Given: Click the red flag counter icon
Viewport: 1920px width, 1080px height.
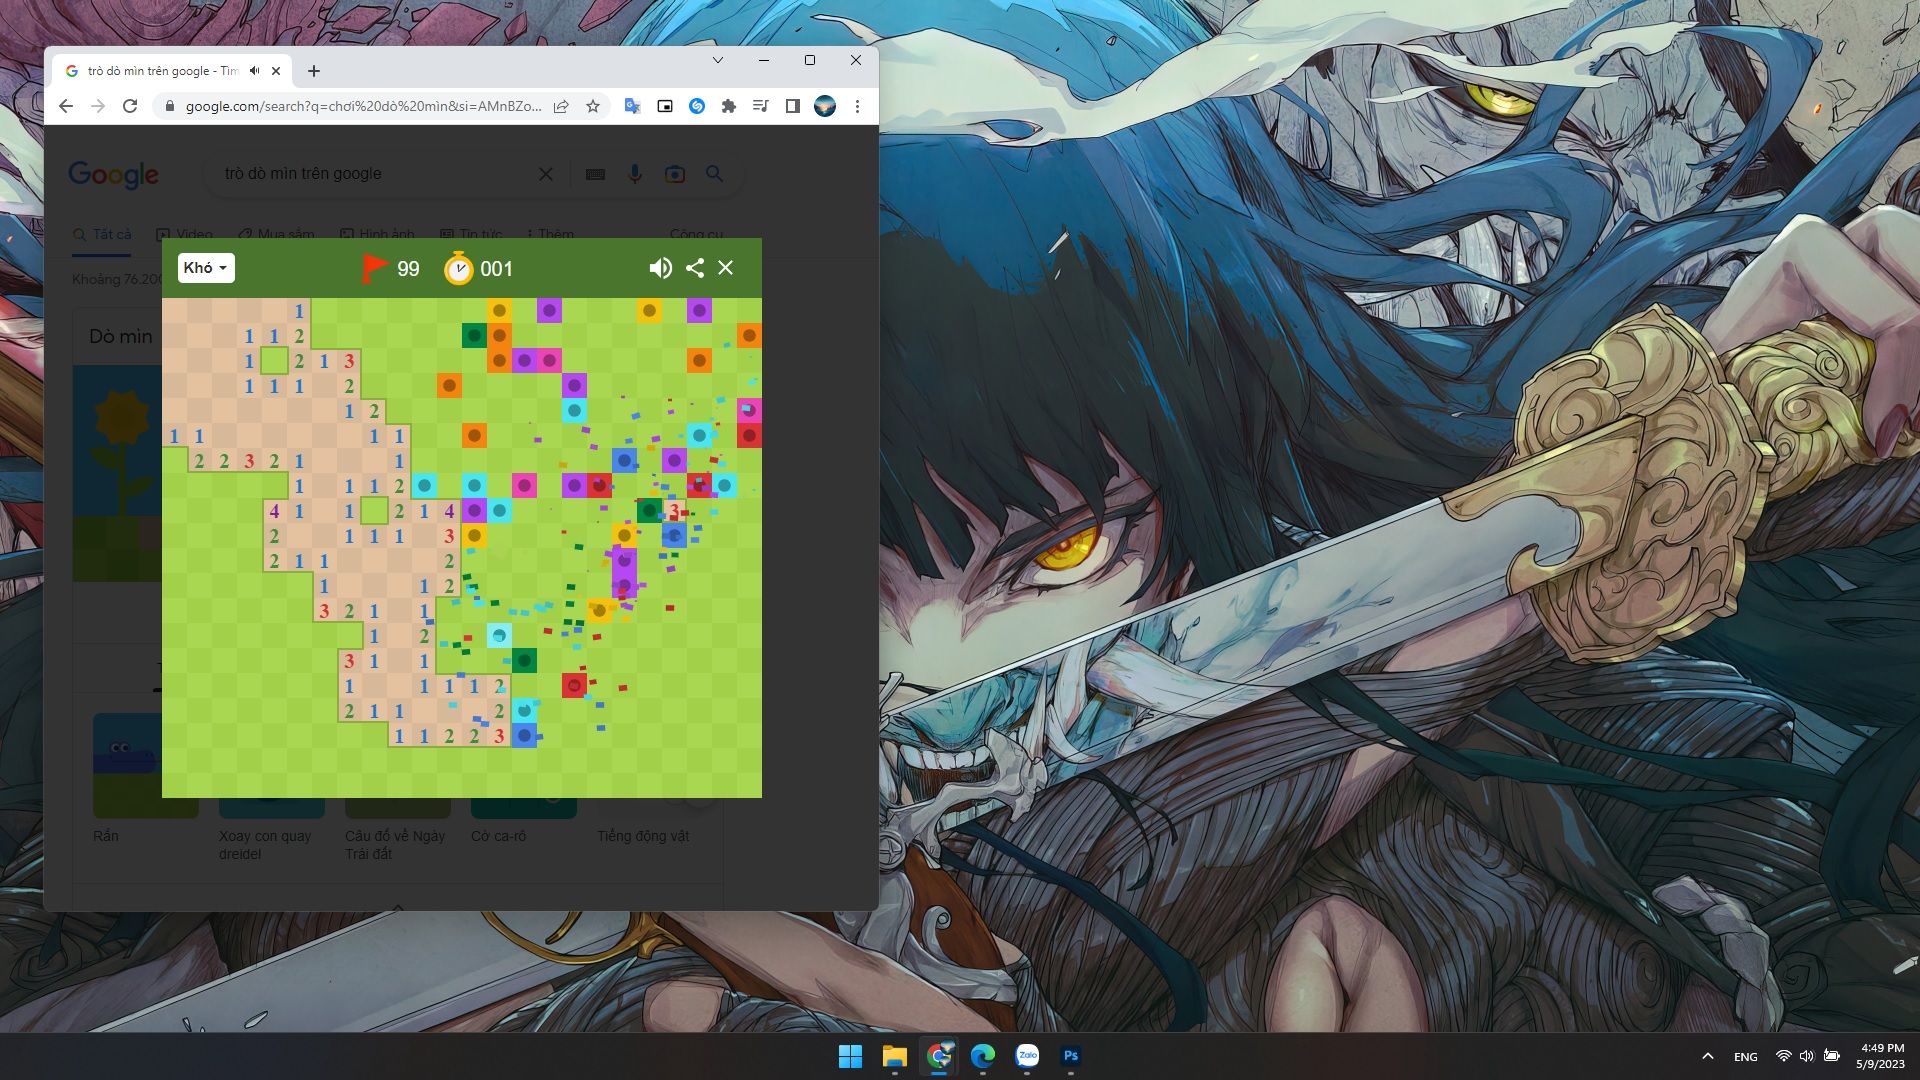Looking at the screenshot, I should pyautogui.click(x=375, y=268).
